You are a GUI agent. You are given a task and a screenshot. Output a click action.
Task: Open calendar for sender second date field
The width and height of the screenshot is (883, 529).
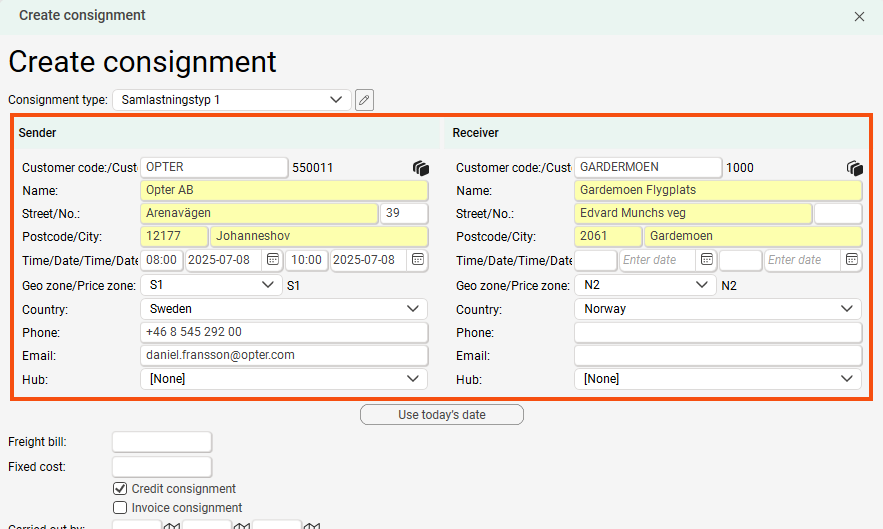418,260
